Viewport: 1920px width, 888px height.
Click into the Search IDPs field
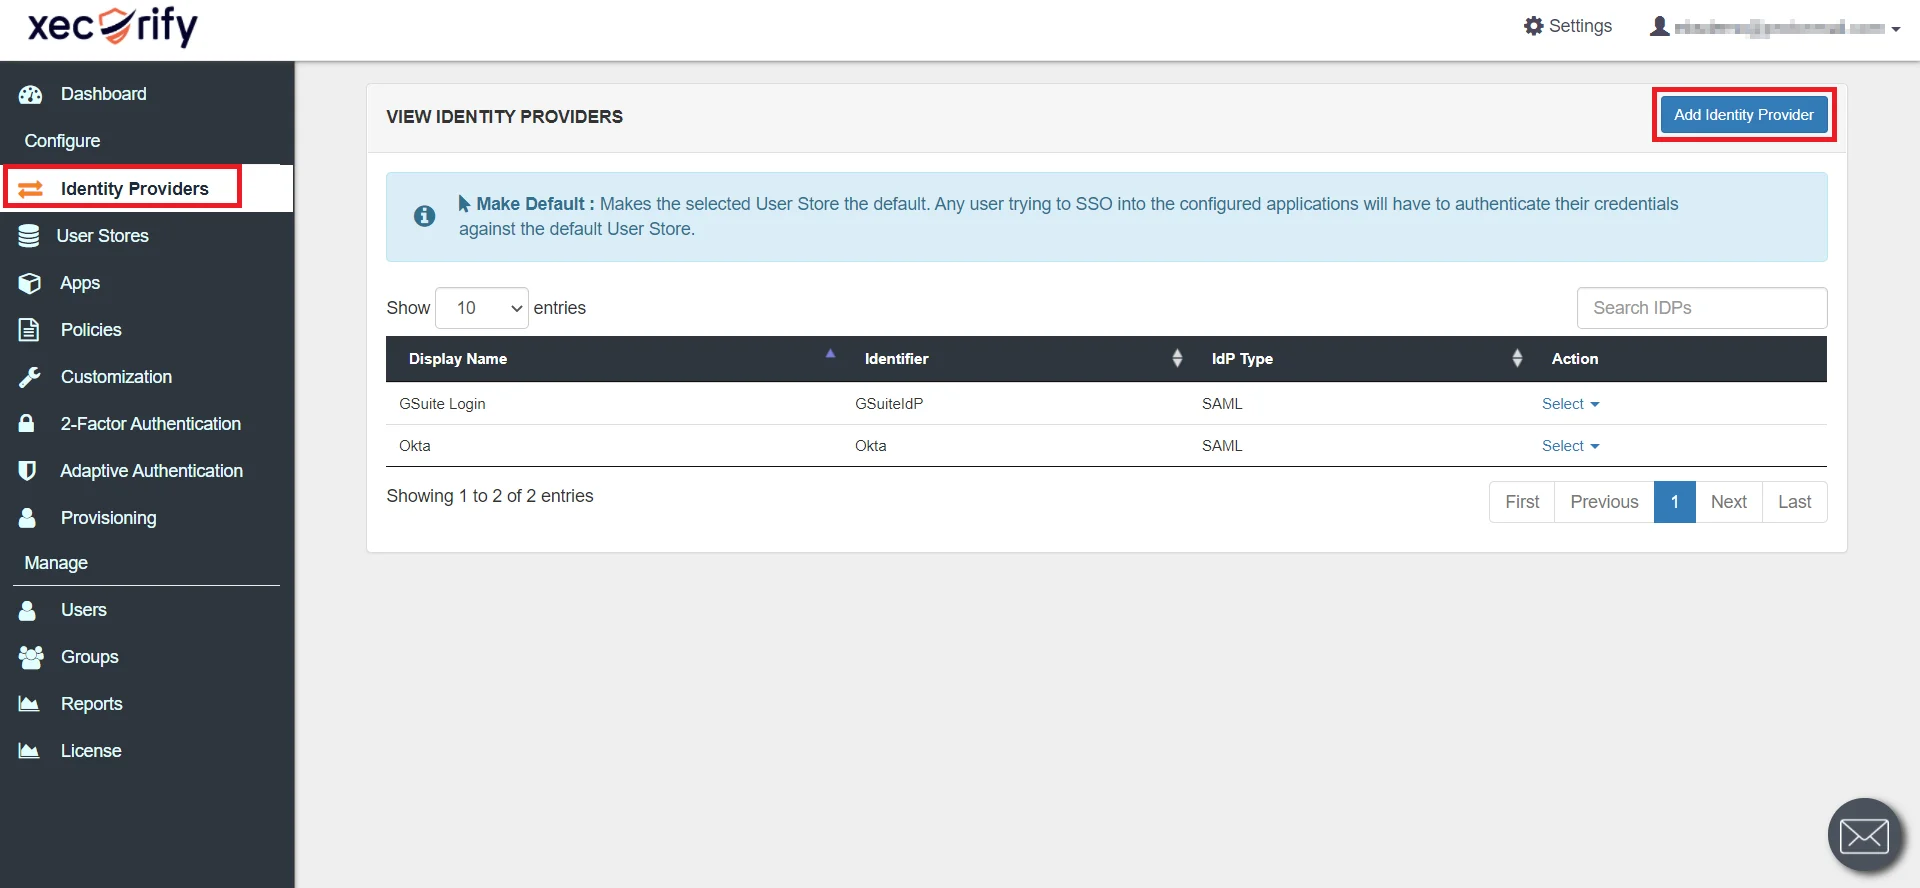click(x=1701, y=308)
